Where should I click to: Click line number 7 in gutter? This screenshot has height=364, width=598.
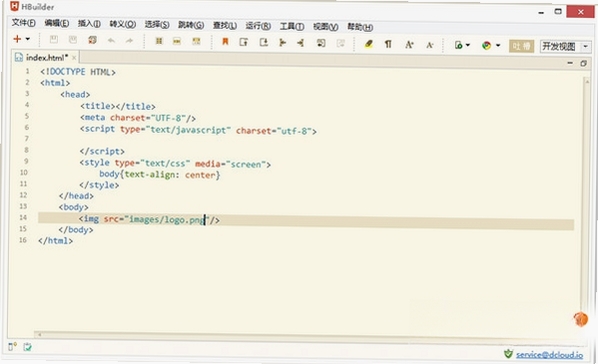27,139
